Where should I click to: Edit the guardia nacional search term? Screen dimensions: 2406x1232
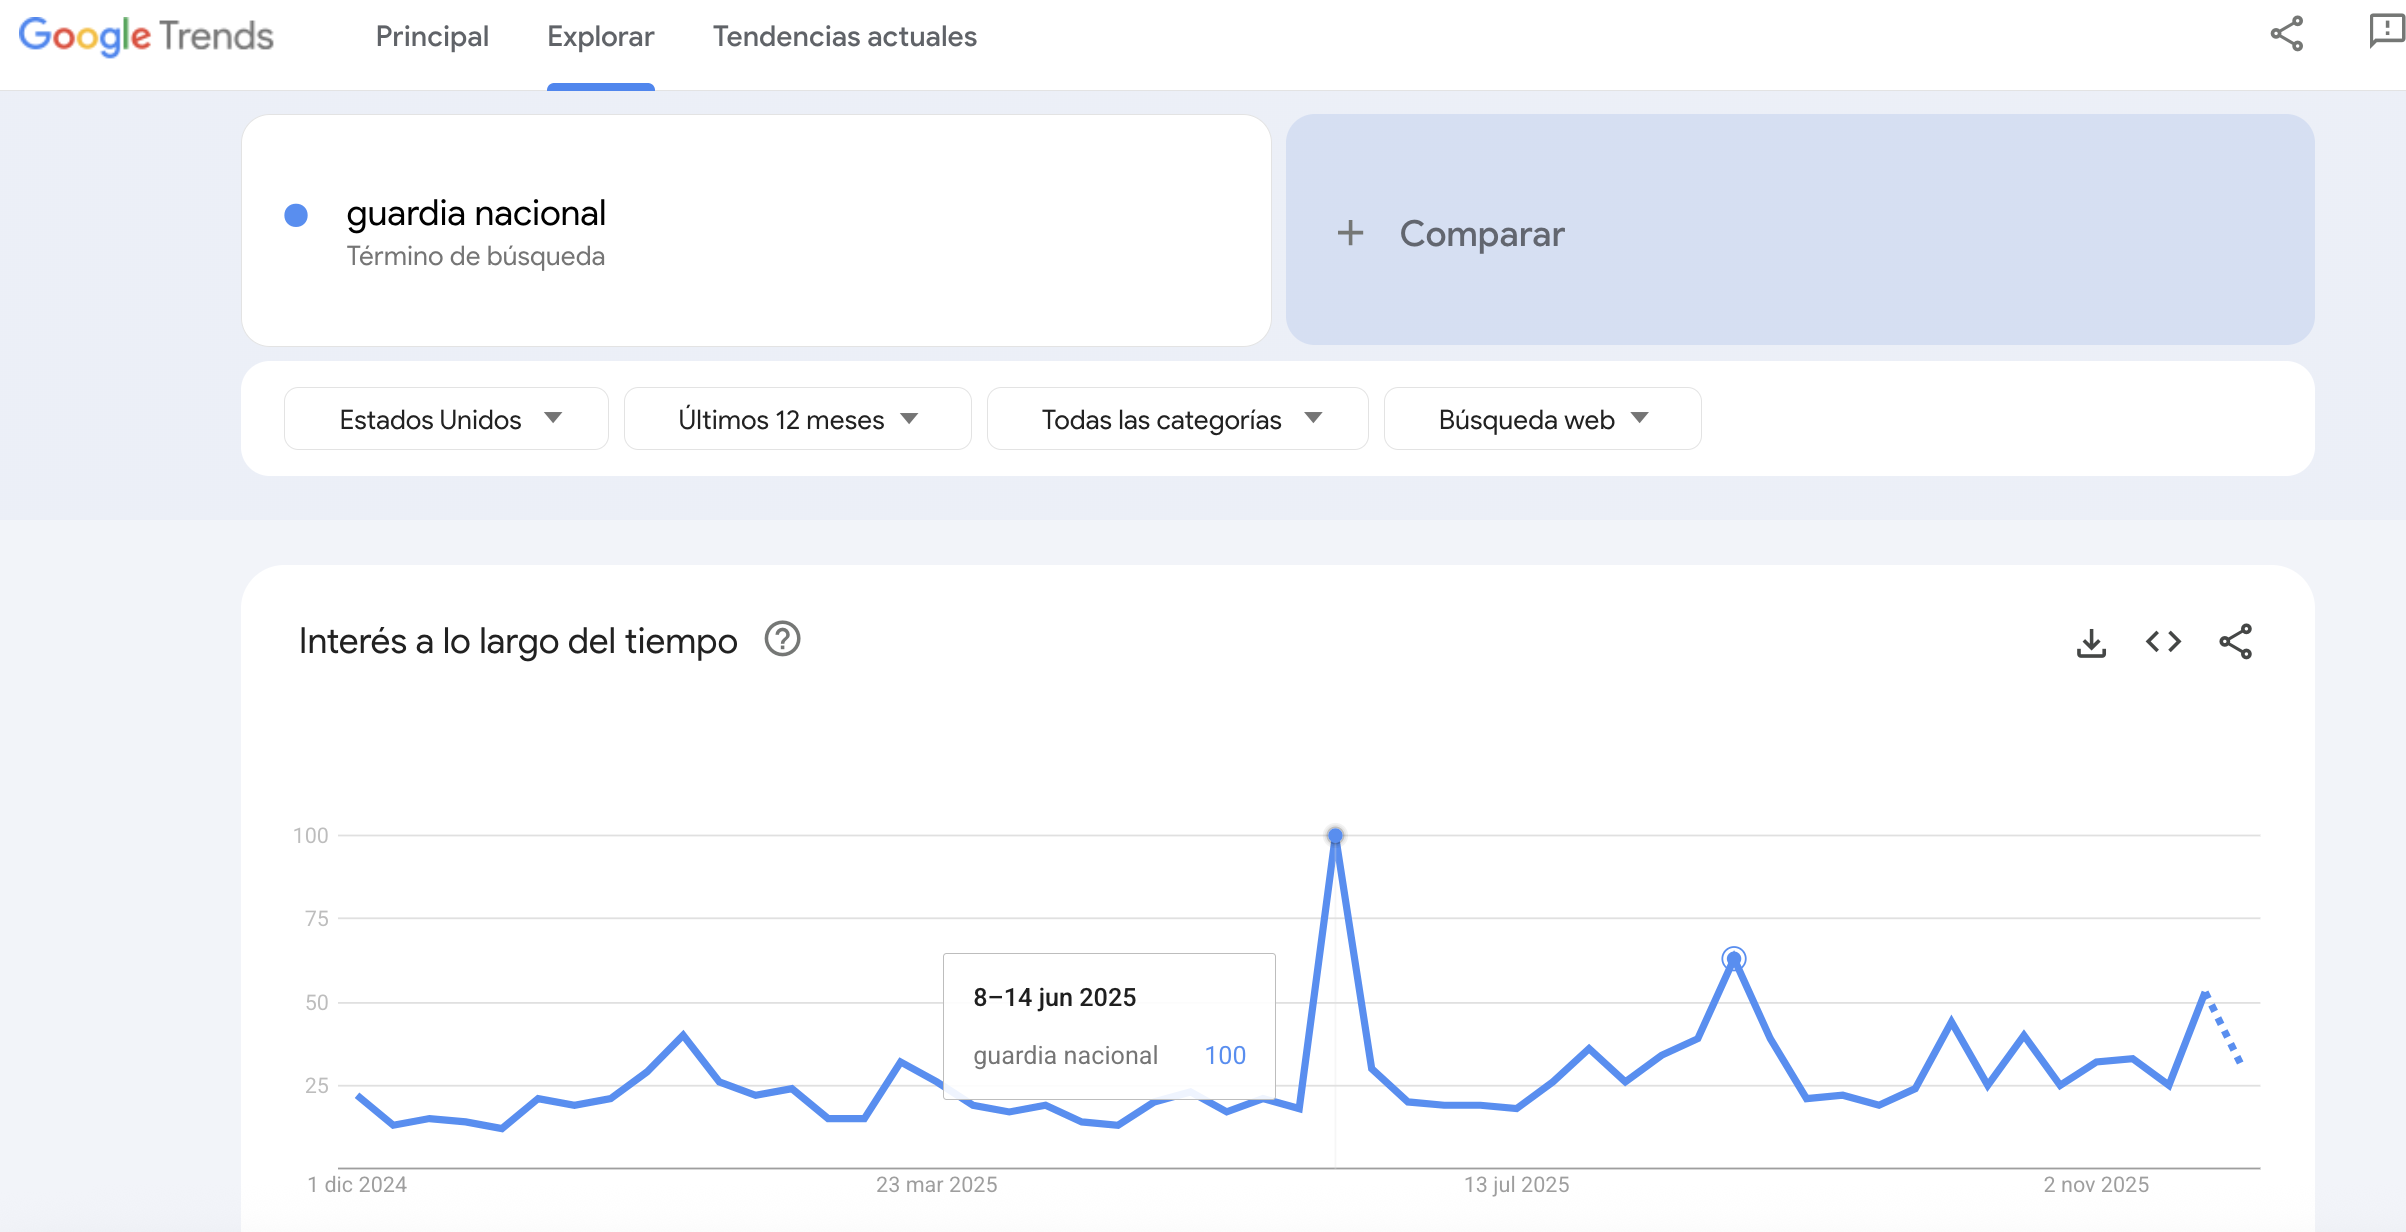point(476,214)
